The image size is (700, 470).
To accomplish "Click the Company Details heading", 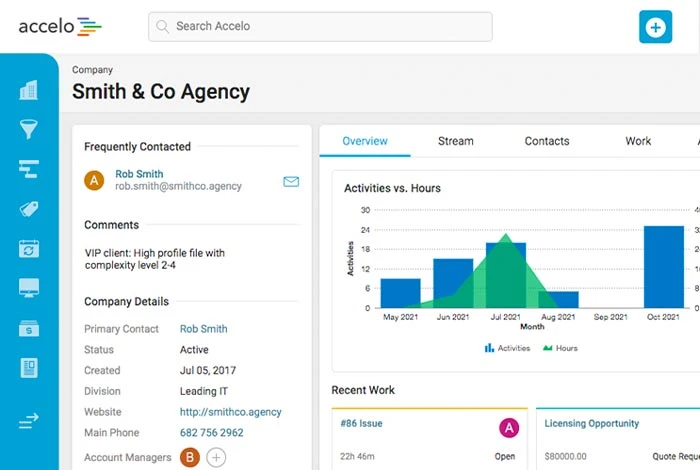I will point(126,302).
